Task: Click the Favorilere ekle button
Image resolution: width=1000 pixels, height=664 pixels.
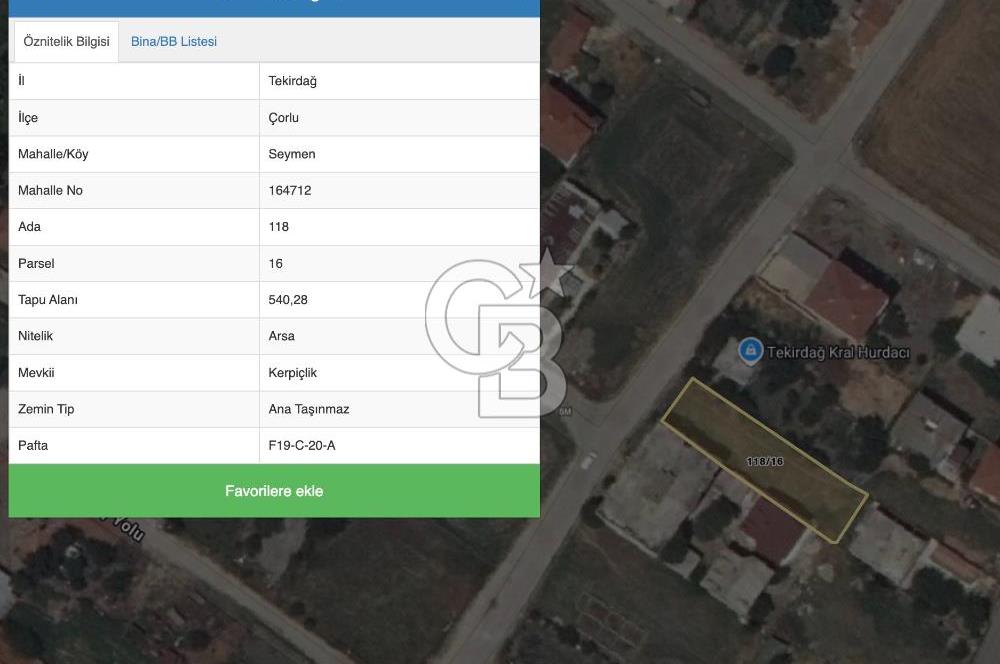Action: [x=274, y=491]
